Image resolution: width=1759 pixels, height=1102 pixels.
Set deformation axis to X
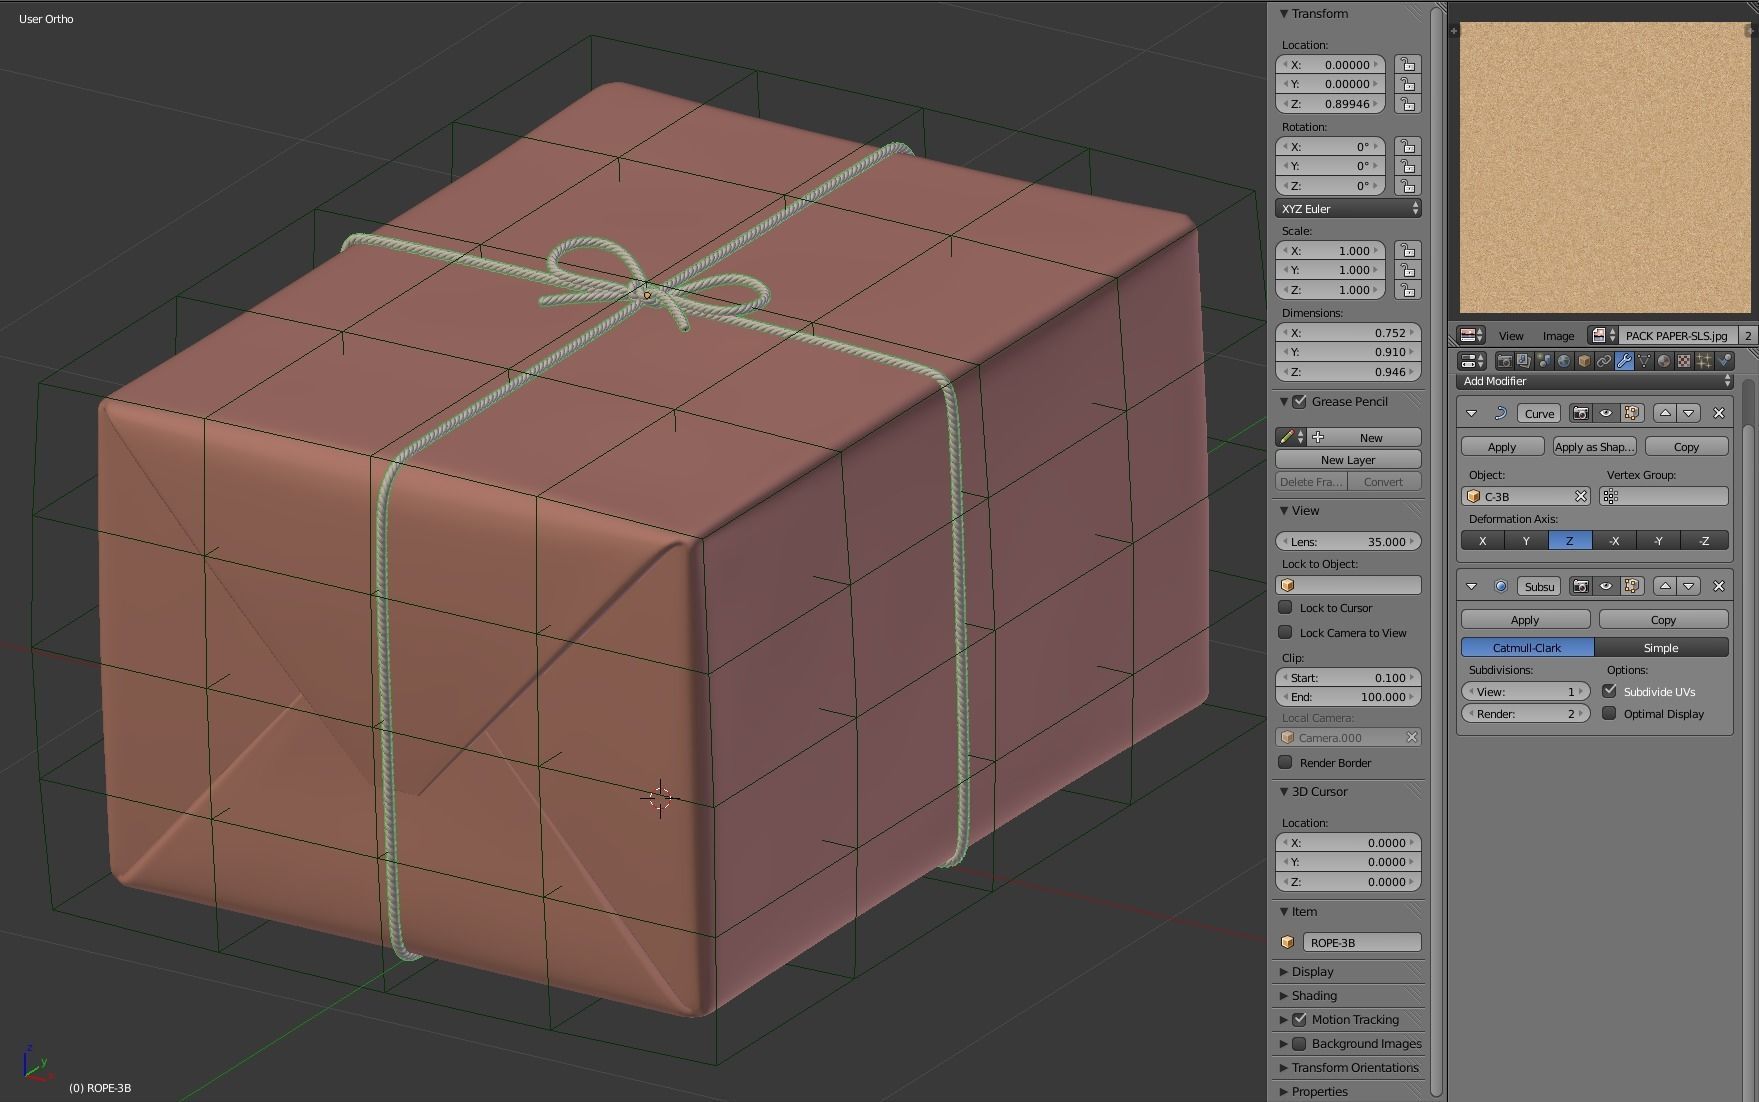[1483, 540]
